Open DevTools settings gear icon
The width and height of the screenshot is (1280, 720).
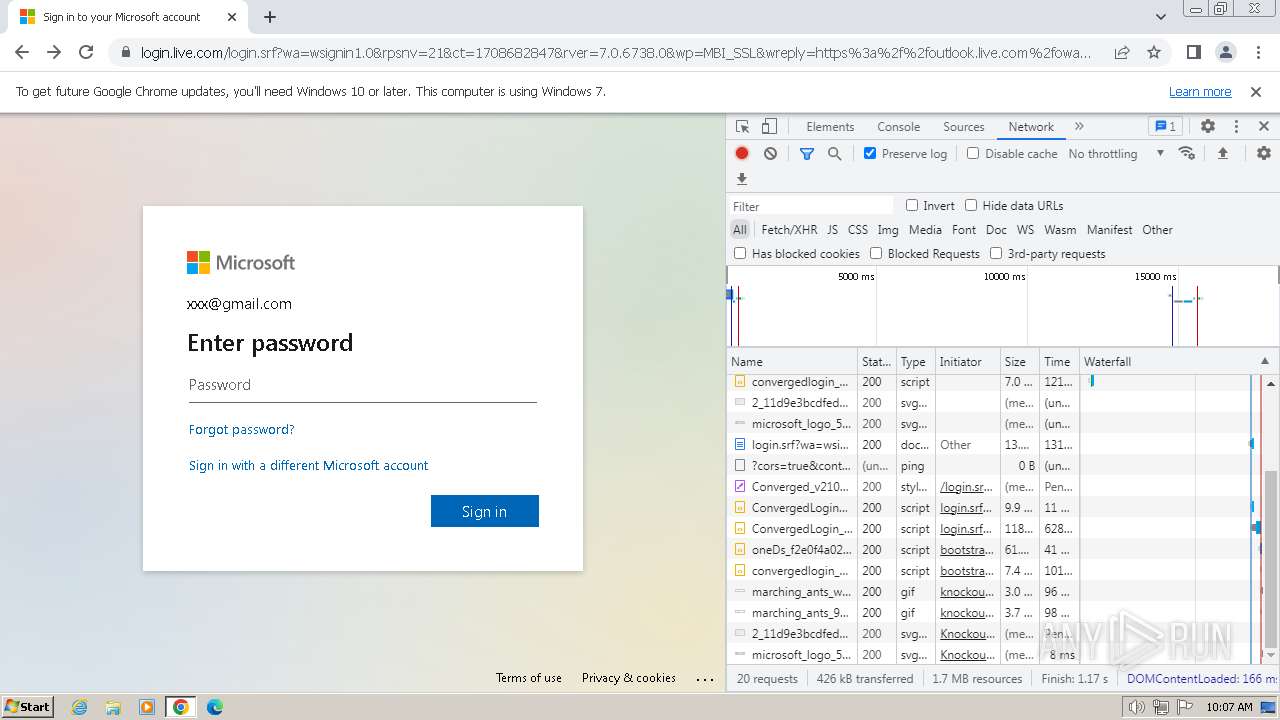1208,127
